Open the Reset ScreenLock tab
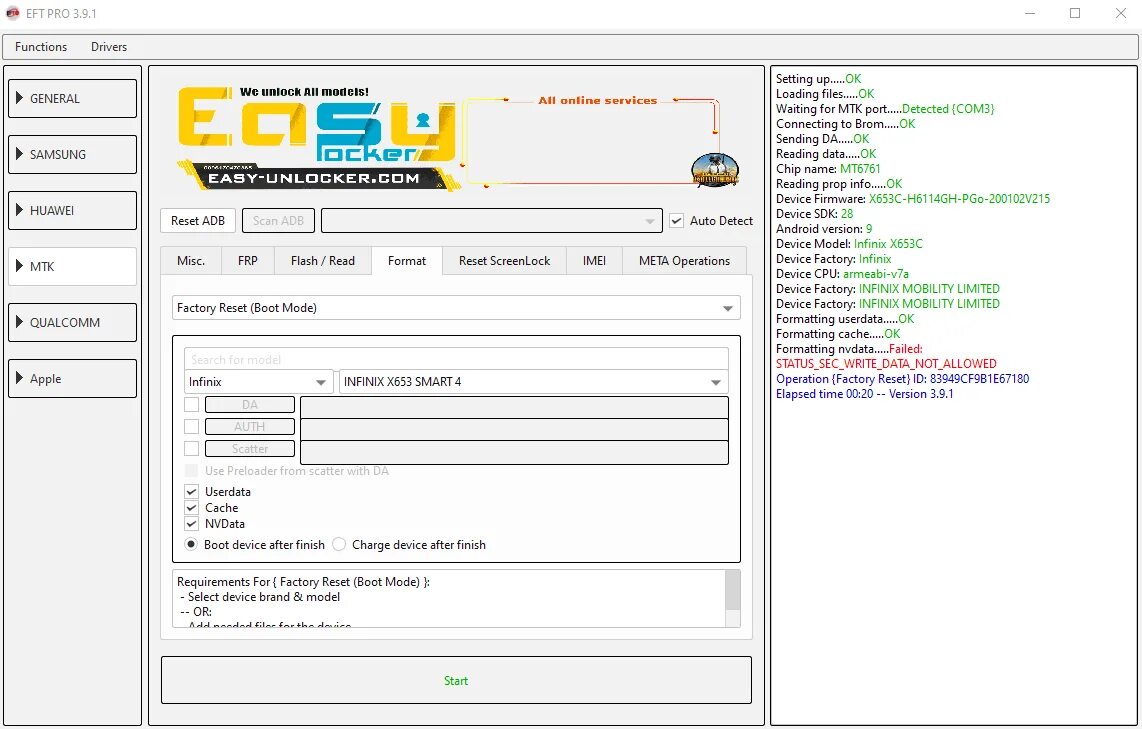Screen dimensions: 1142x729 click(504, 261)
